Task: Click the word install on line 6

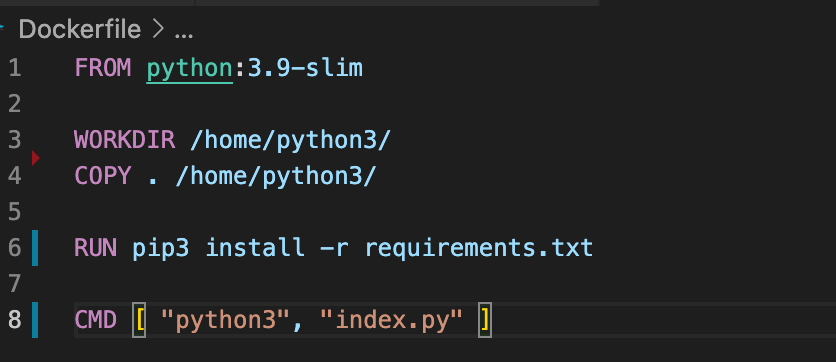Action: point(255,247)
